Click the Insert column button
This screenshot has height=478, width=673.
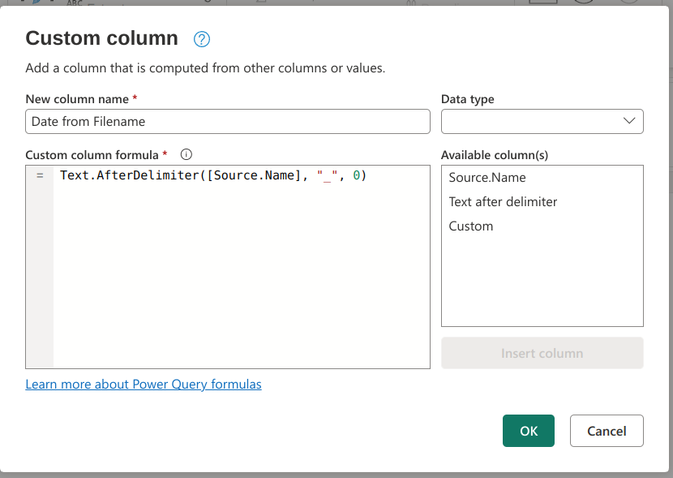542,353
